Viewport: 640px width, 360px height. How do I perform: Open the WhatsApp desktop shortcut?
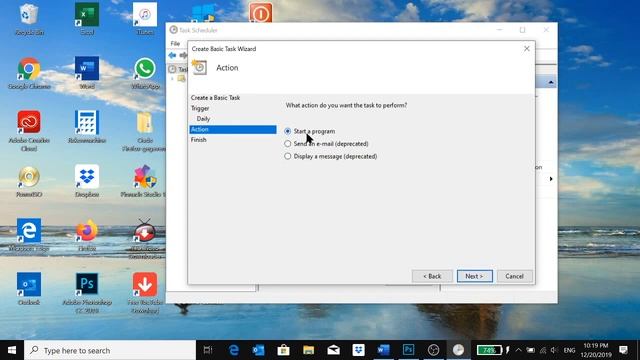(x=145, y=73)
